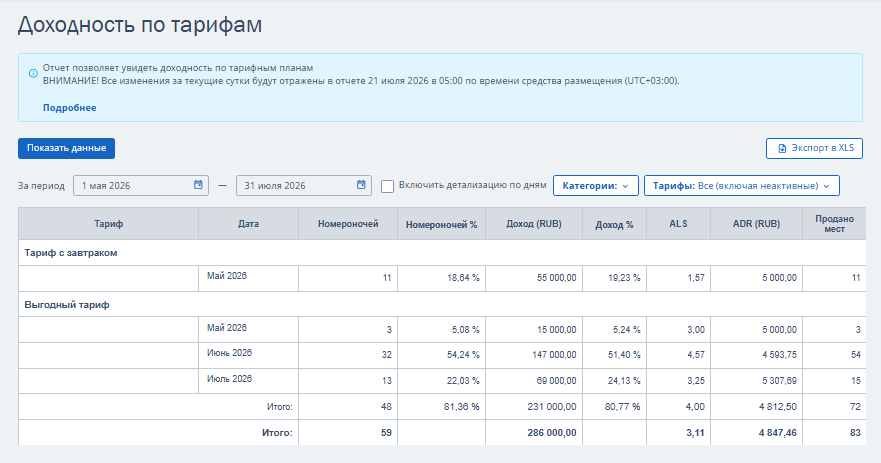The image size is (881, 463).
Task: Click the 19,23 % income share cell
Action: [614, 278]
